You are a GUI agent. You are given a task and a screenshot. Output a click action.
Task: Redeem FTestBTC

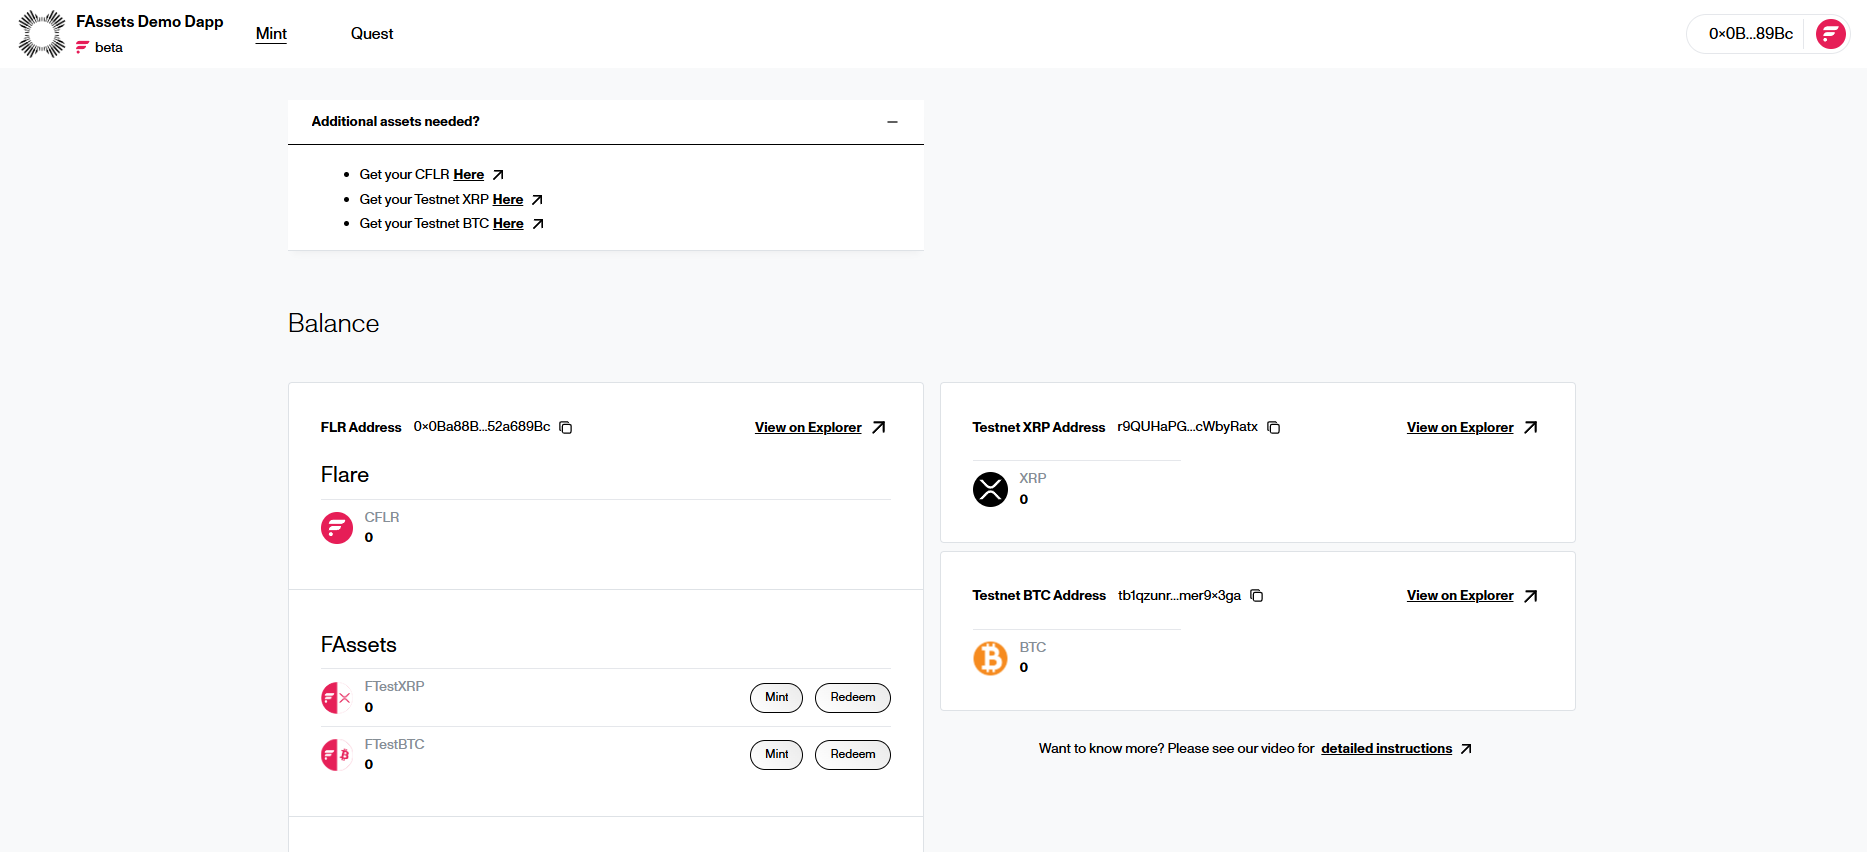tap(852, 755)
